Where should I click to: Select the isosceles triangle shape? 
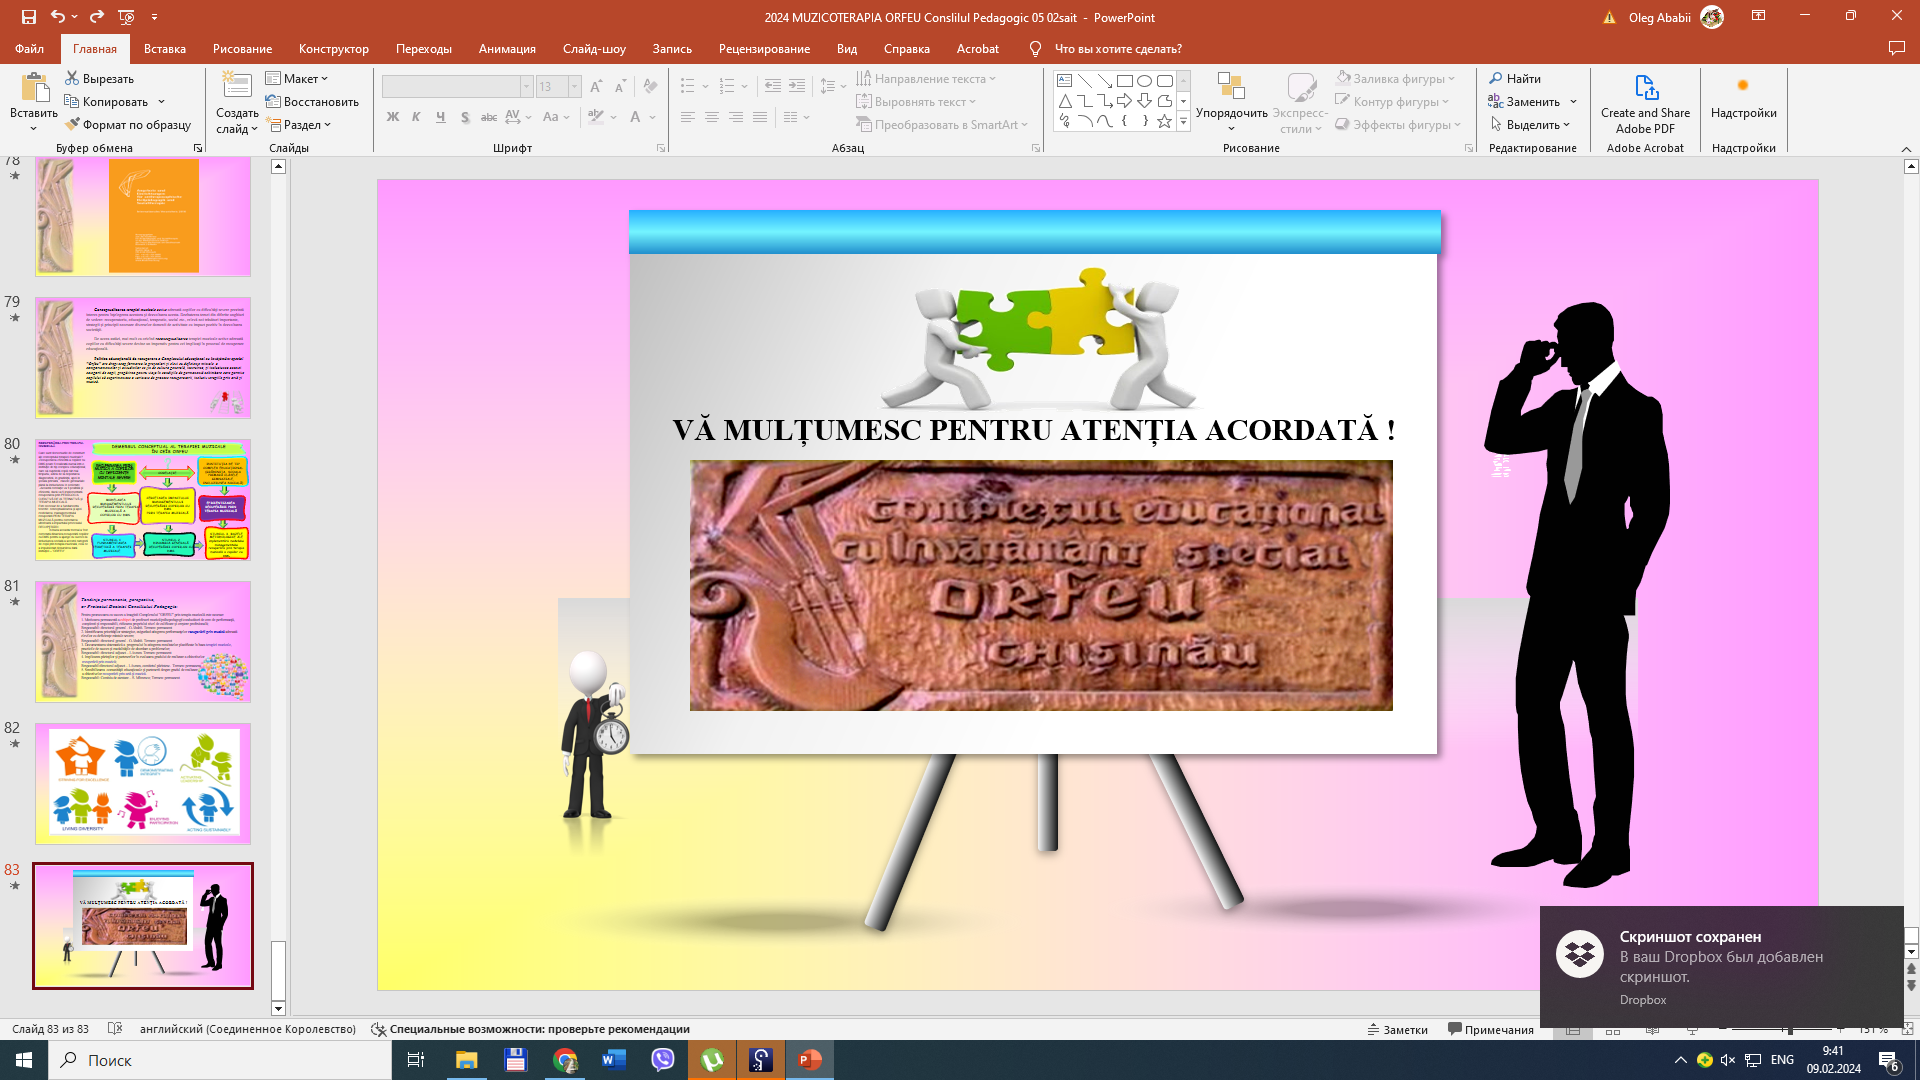click(x=1065, y=101)
